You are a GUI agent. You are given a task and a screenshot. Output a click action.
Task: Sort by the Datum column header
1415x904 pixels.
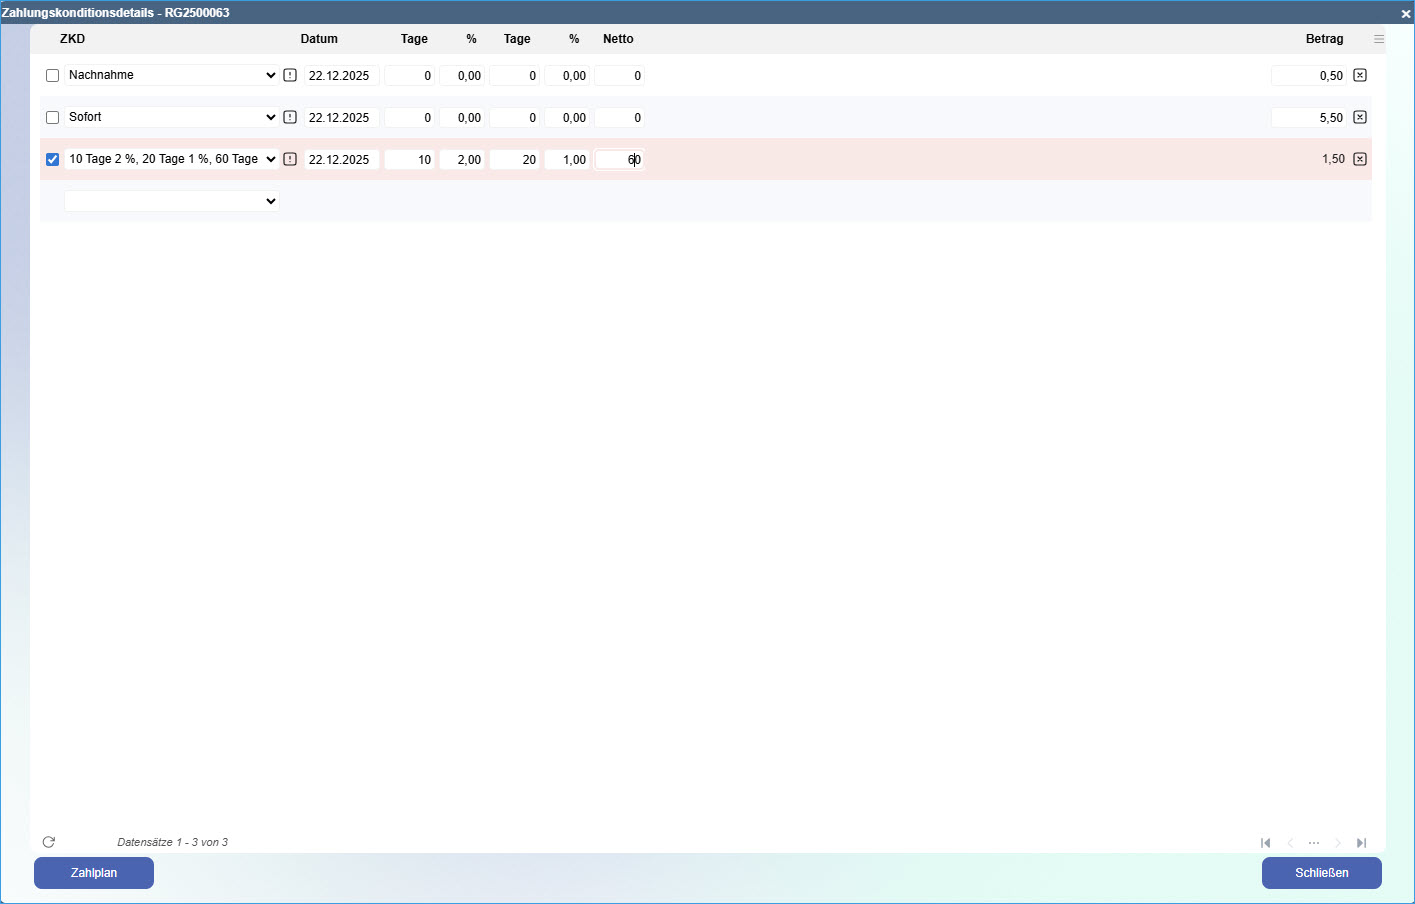click(x=319, y=39)
